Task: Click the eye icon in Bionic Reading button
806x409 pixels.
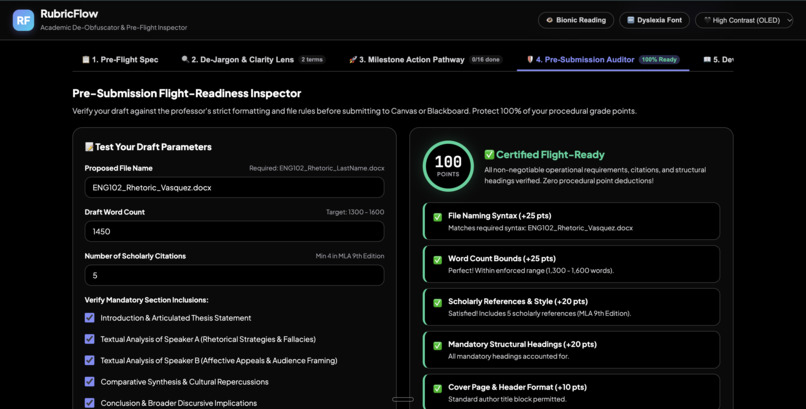Action: [x=549, y=20]
